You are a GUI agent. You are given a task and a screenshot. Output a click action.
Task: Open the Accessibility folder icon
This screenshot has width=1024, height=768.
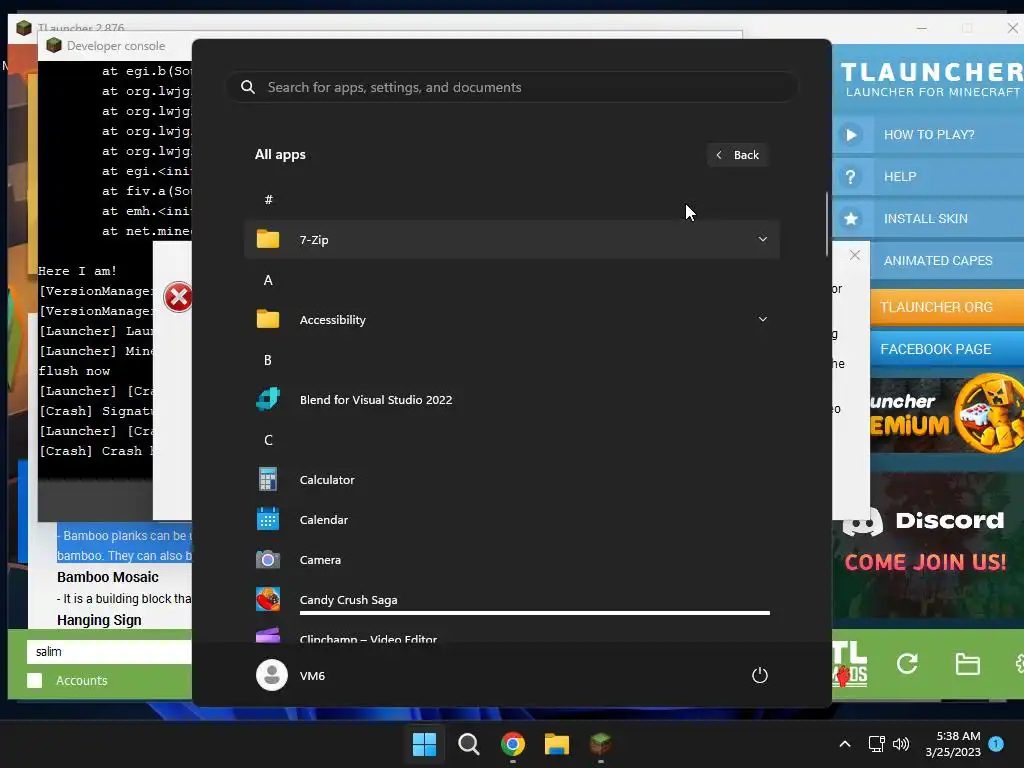tap(268, 319)
